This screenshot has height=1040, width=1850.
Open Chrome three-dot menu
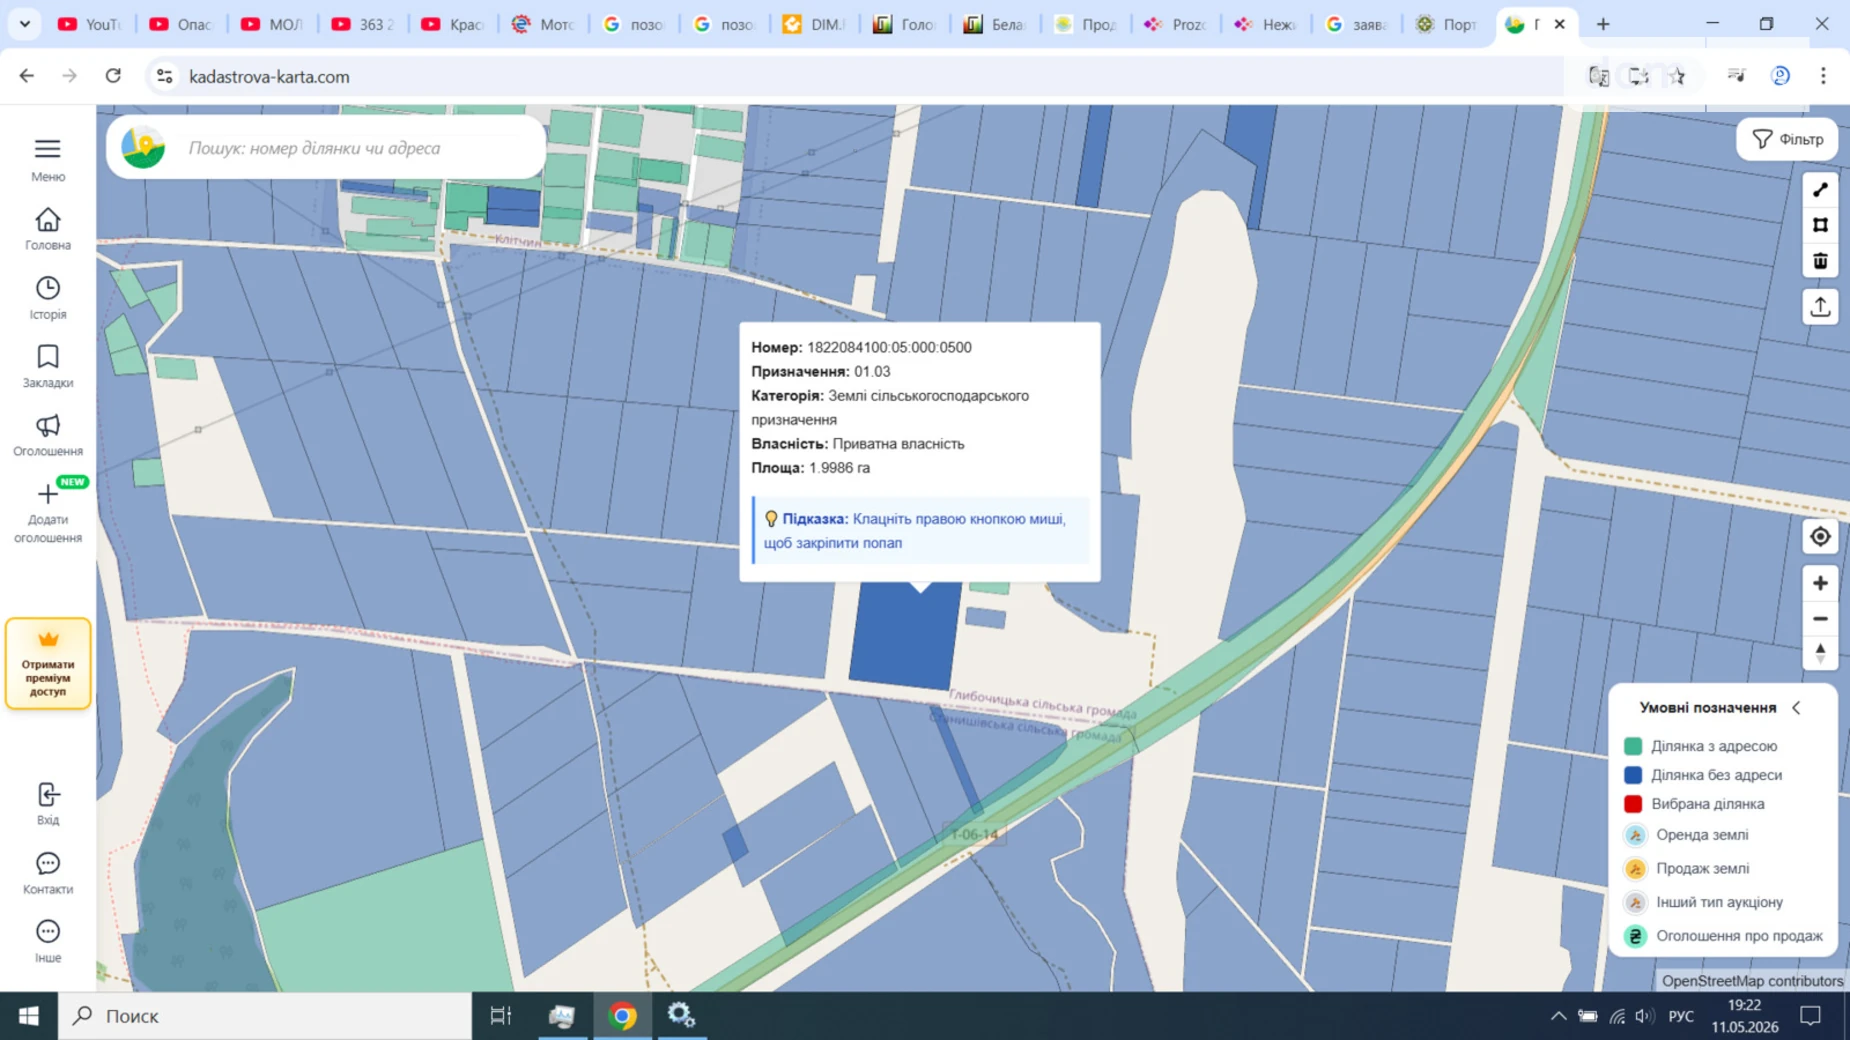pos(1822,76)
